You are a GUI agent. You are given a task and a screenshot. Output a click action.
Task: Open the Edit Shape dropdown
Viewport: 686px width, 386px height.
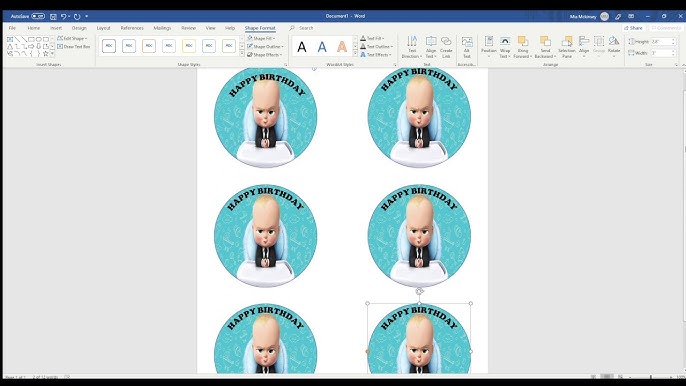[72, 39]
